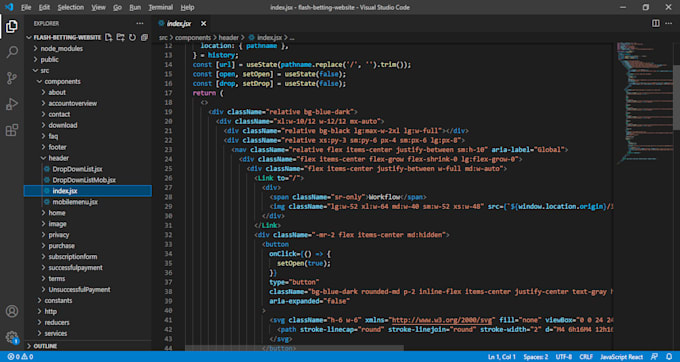The image size is (680, 362).
Task: Open the Manage gear icon
Action: click(x=12, y=337)
